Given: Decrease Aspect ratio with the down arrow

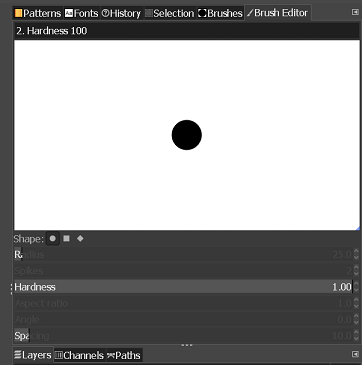Looking at the screenshot, I should pyautogui.click(x=356, y=307).
